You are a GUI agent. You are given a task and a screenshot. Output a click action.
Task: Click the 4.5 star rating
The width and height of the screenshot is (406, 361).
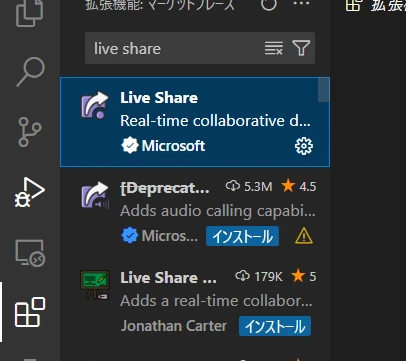[299, 187]
